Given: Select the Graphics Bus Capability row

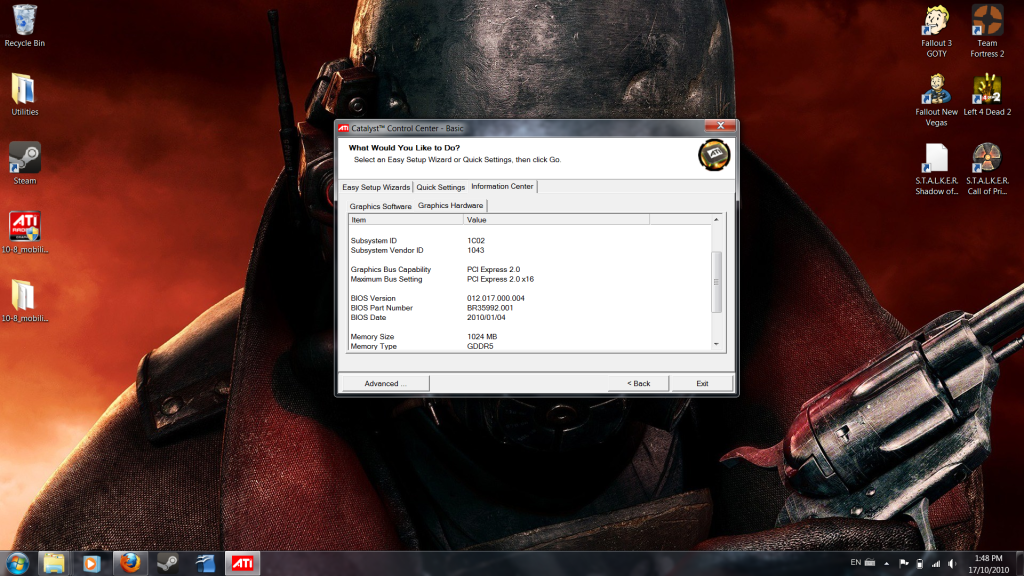Looking at the screenshot, I should coord(530,269).
